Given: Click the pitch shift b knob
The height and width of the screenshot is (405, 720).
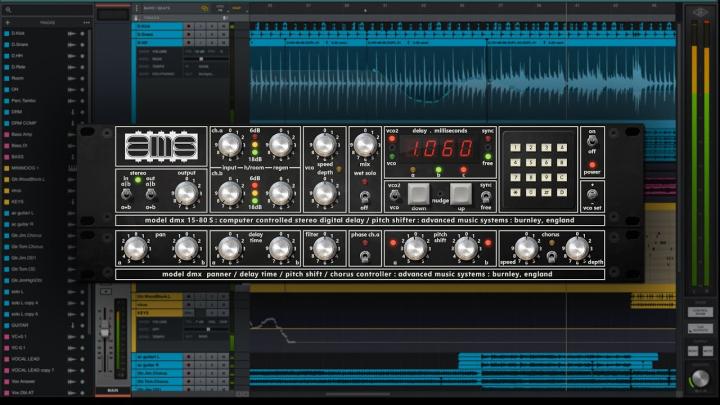Looking at the screenshot, I should (x=466, y=248).
